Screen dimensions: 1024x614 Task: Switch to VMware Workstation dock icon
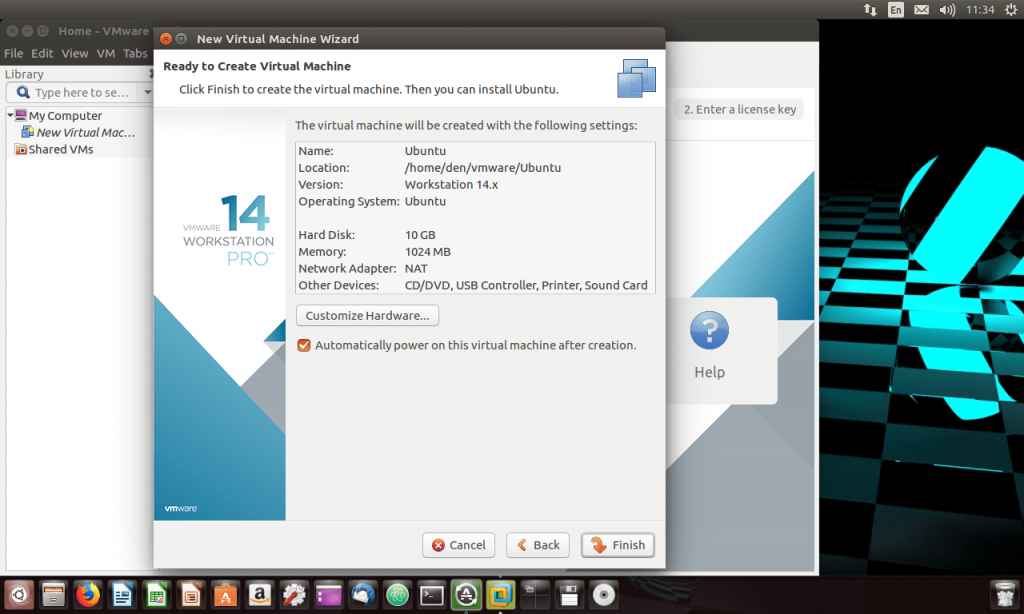point(500,595)
